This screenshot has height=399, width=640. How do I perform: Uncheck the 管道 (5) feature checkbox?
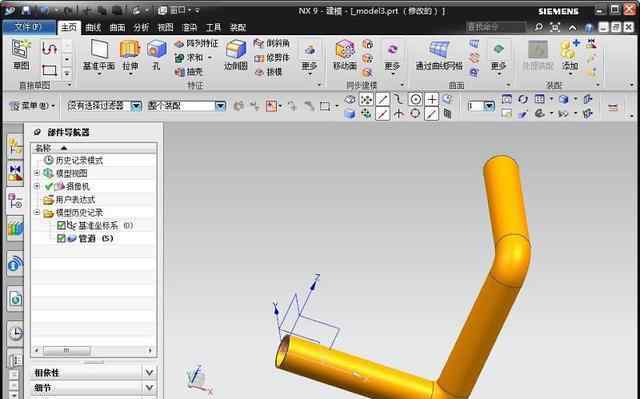tap(61, 238)
